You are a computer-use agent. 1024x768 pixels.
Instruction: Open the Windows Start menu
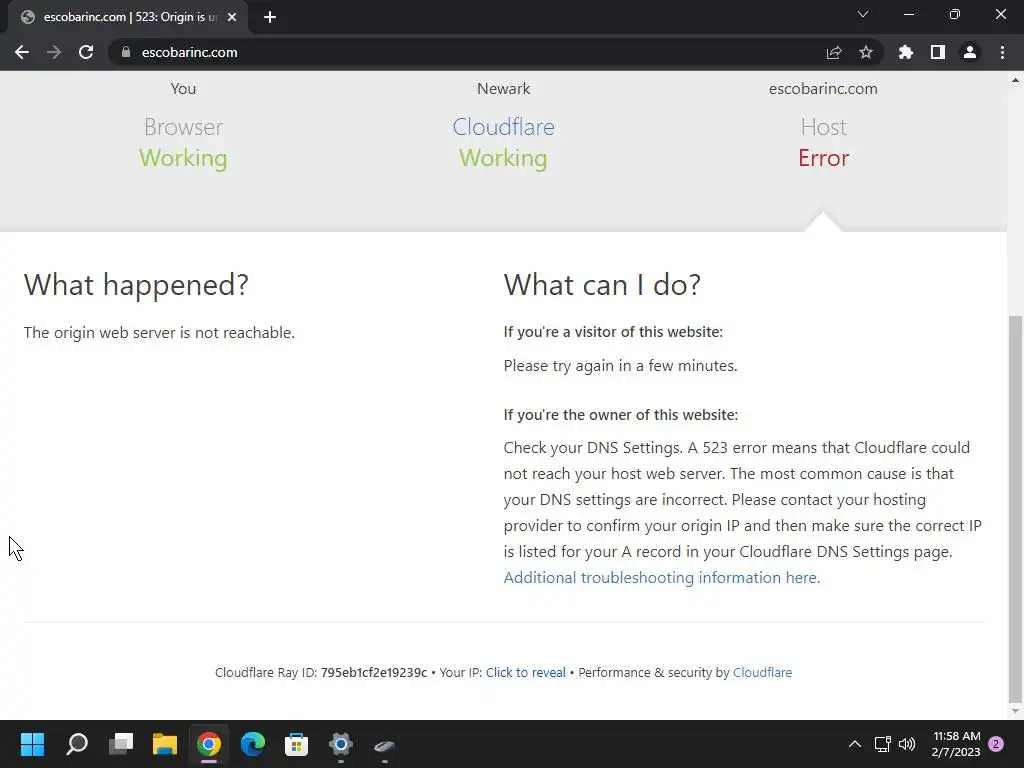(x=32, y=744)
